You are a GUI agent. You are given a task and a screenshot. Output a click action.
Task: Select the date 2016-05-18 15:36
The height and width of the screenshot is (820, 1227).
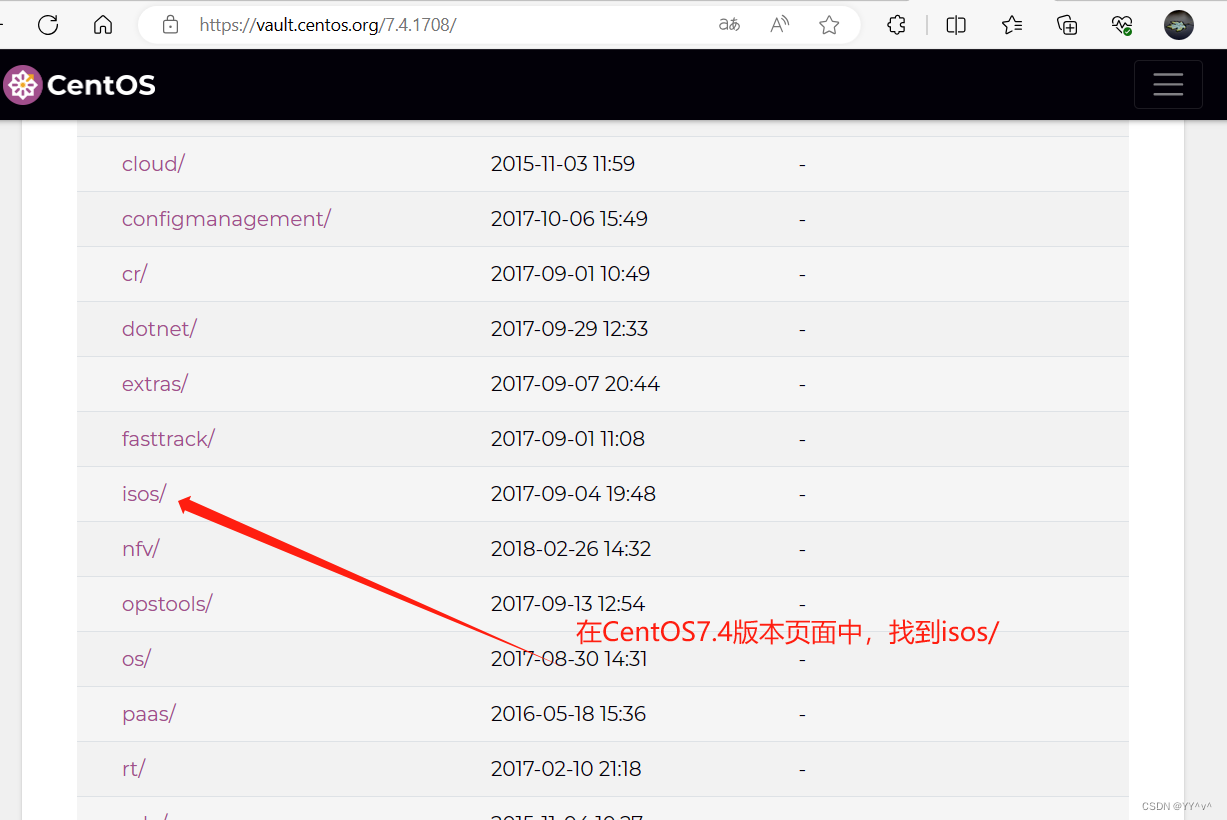pyautogui.click(x=568, y=714)
